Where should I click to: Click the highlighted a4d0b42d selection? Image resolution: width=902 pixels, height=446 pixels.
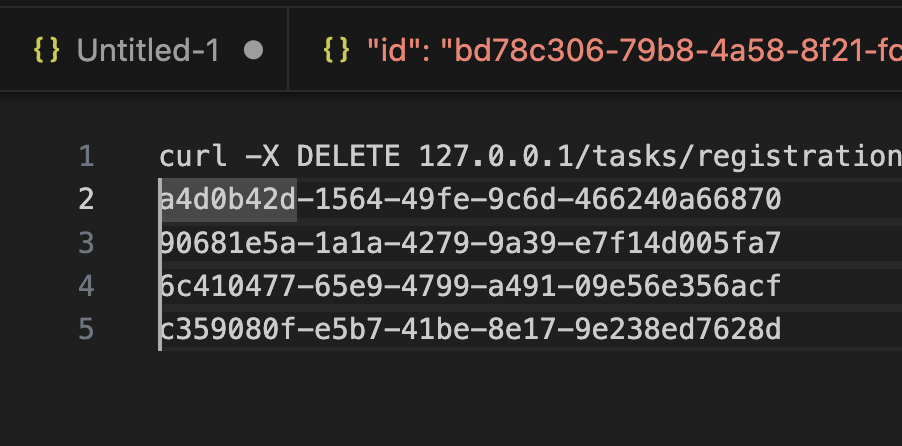(x=228, y=200)
